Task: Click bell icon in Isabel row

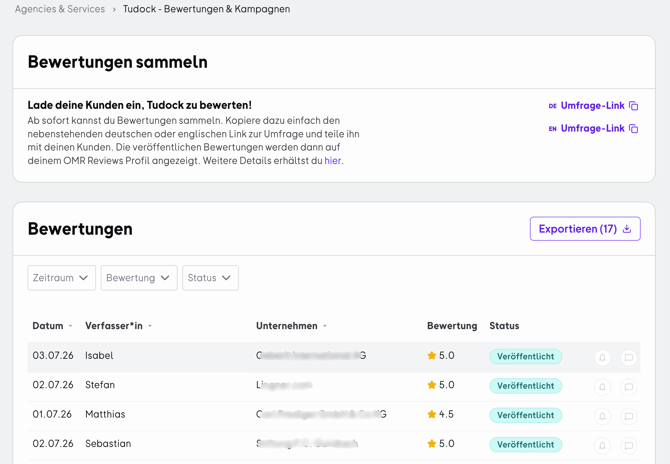Action: (602, 357)
